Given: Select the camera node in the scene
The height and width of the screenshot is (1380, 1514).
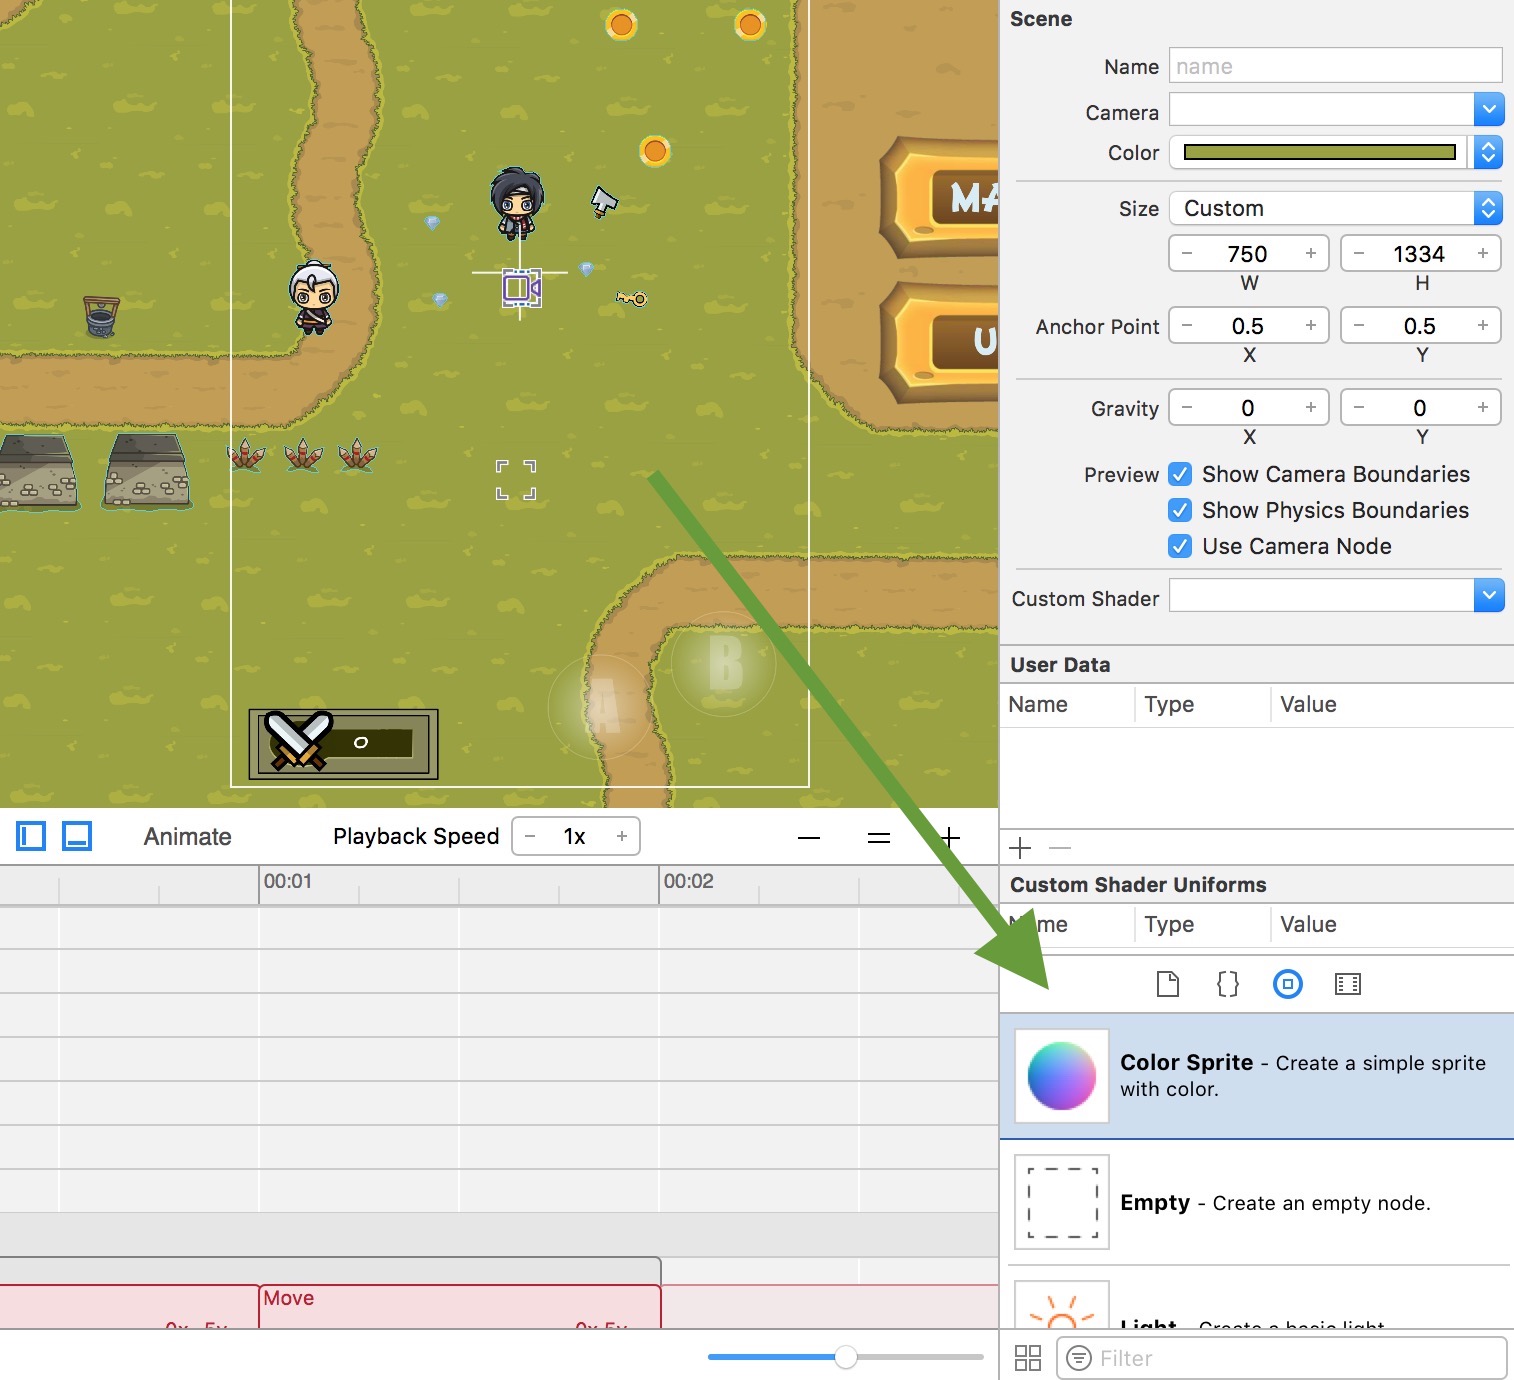Looking at the screenshot, I should click(x=520, y=289).
